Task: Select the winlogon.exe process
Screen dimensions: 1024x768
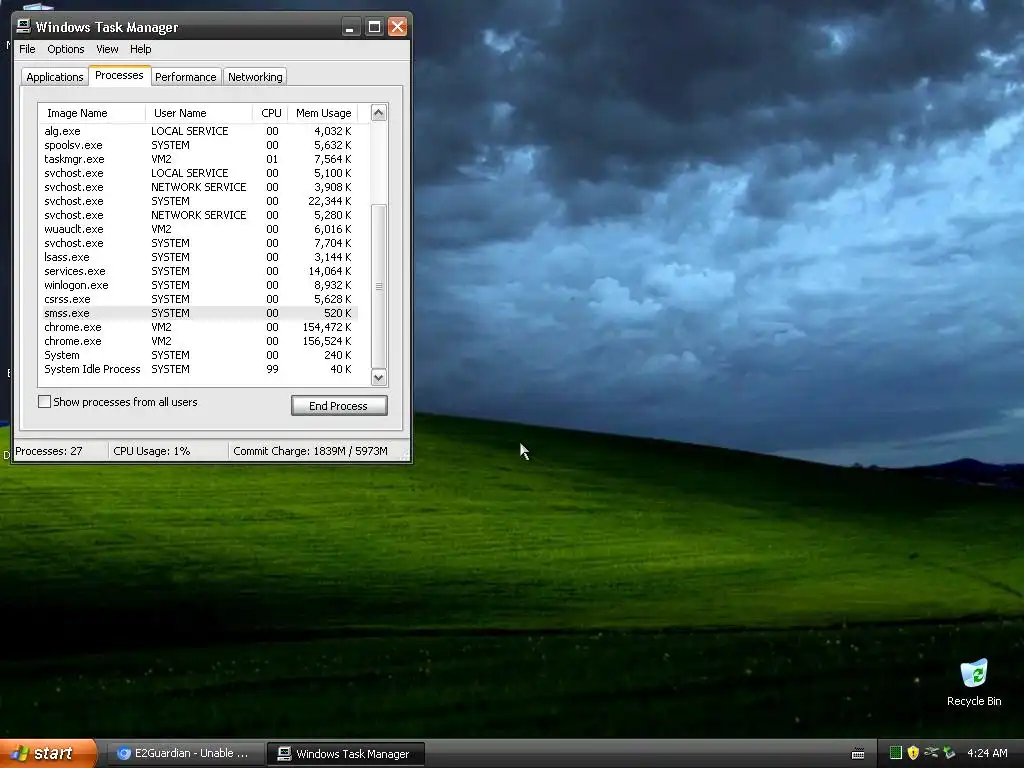Action: (x=199, y=285)
